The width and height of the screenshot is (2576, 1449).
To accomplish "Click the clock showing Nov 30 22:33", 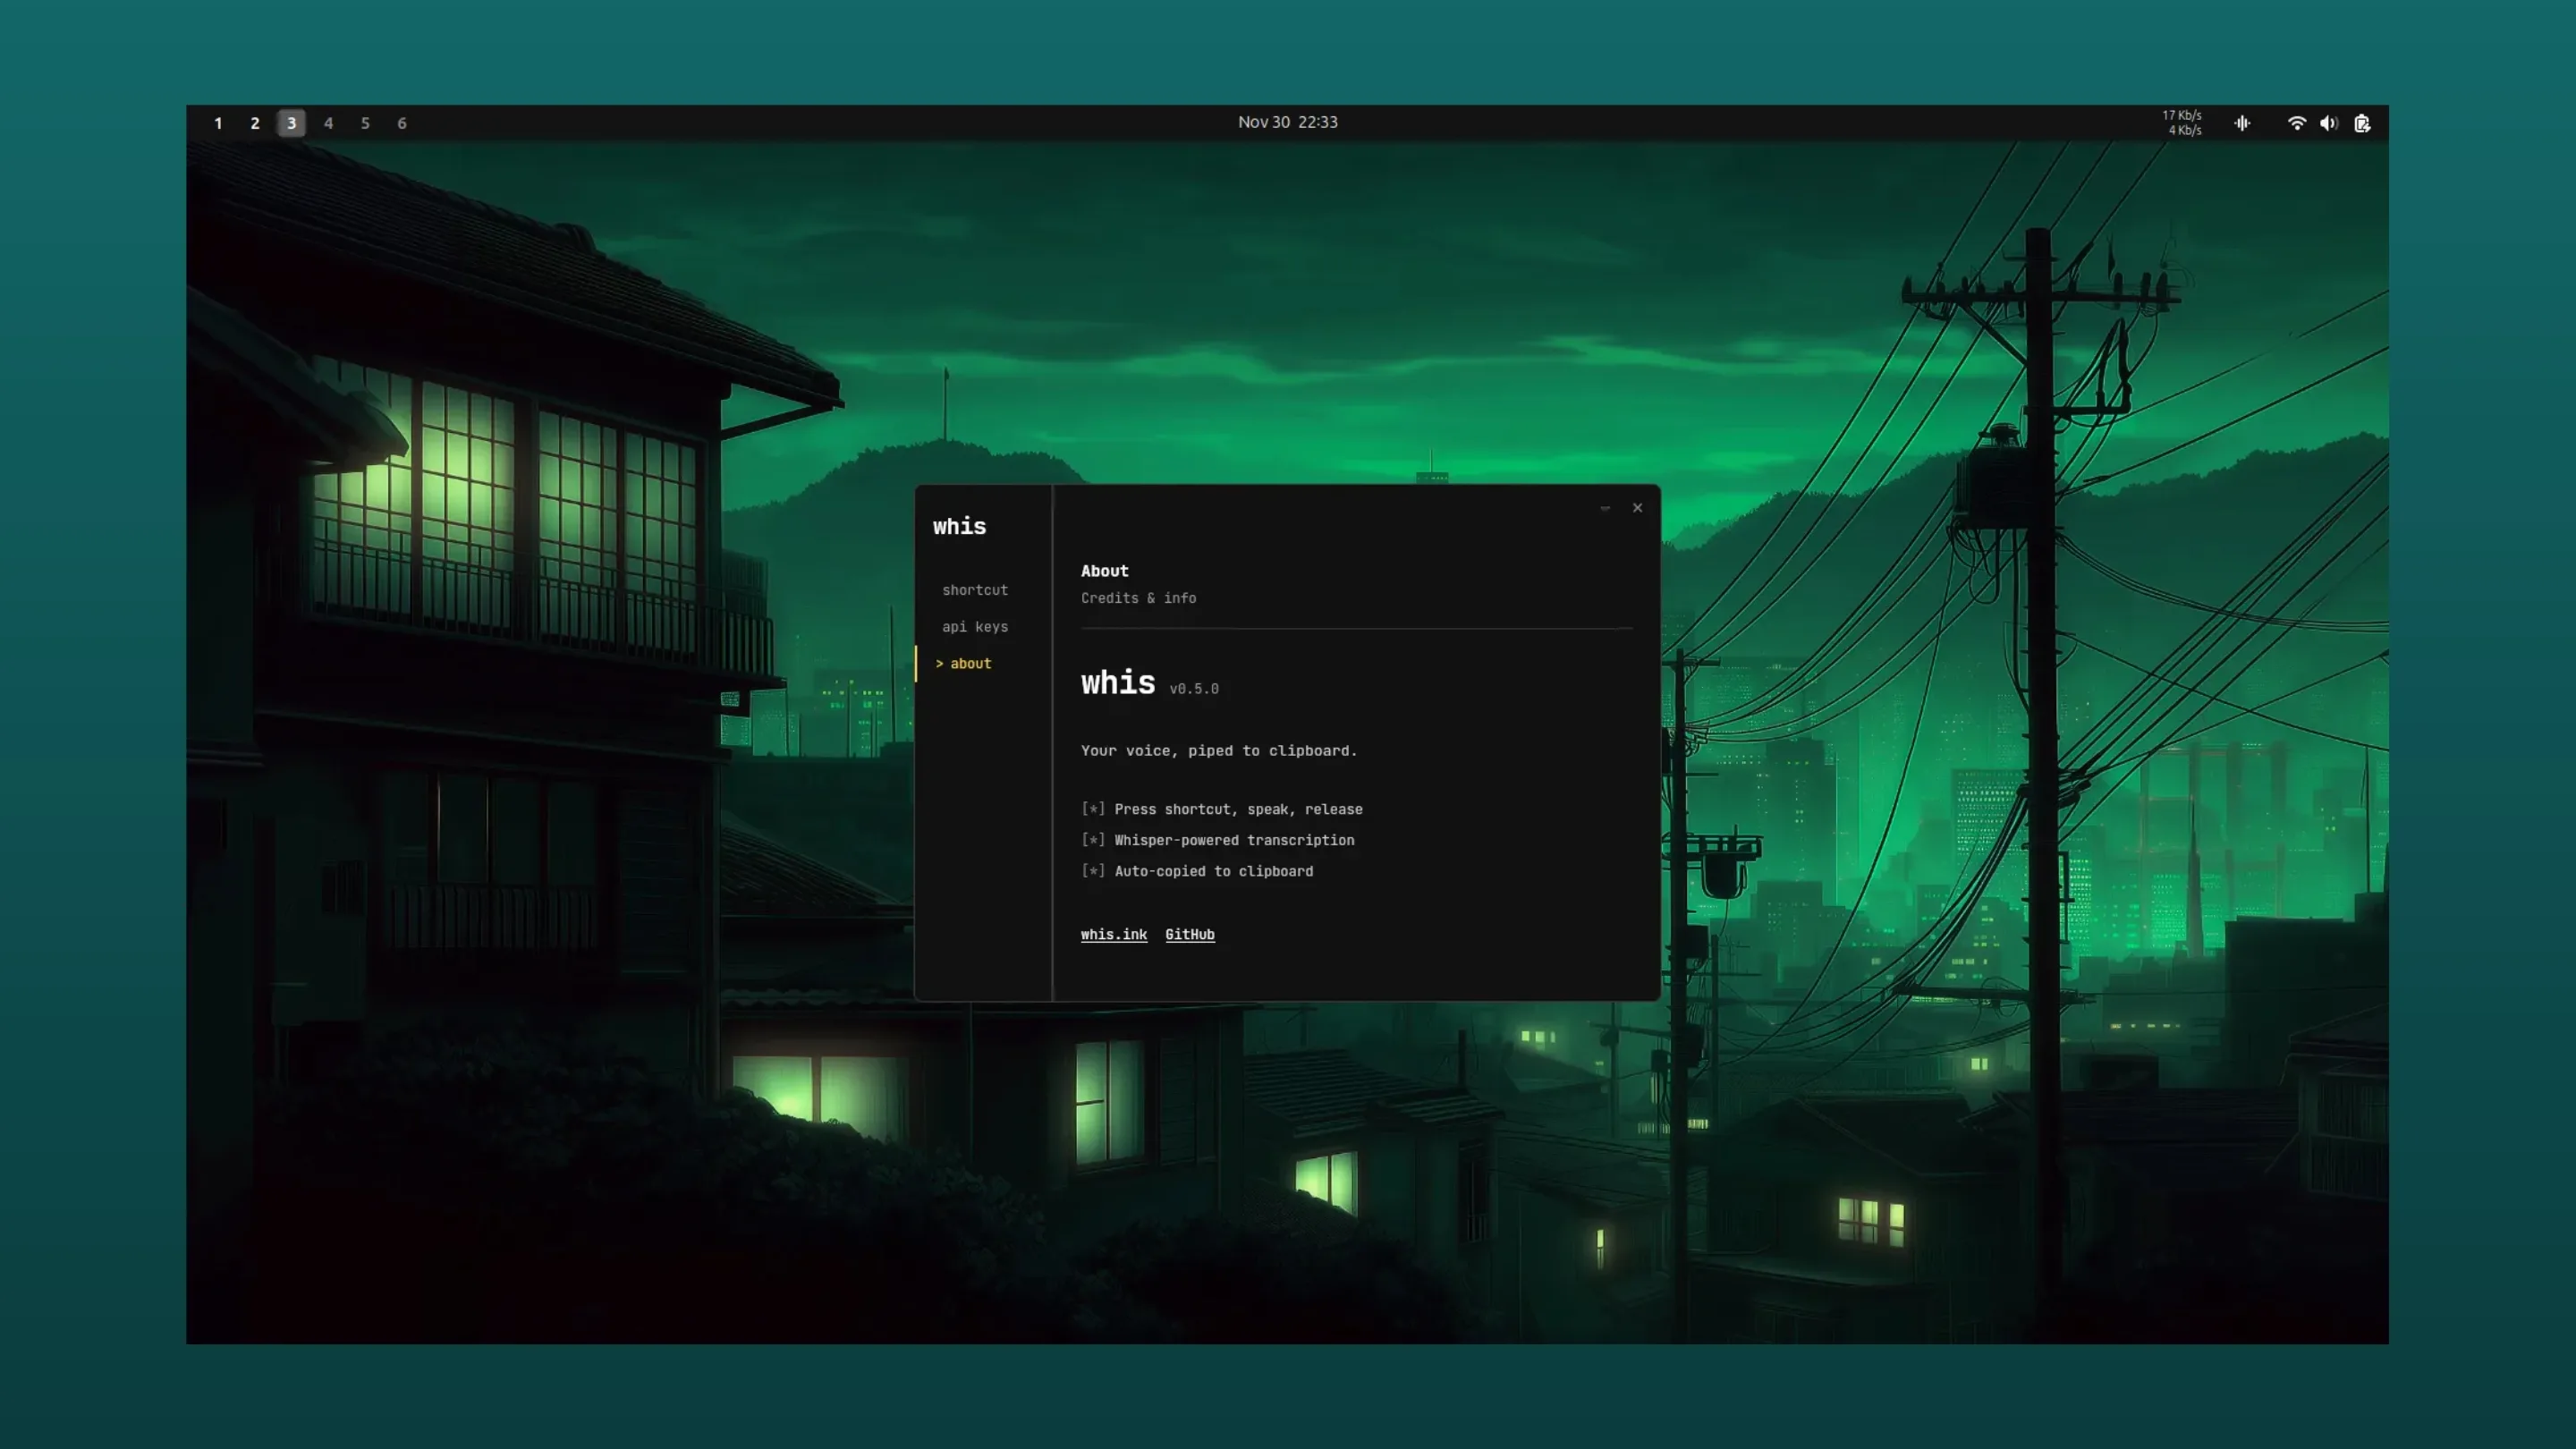I will coord(1288,122).
